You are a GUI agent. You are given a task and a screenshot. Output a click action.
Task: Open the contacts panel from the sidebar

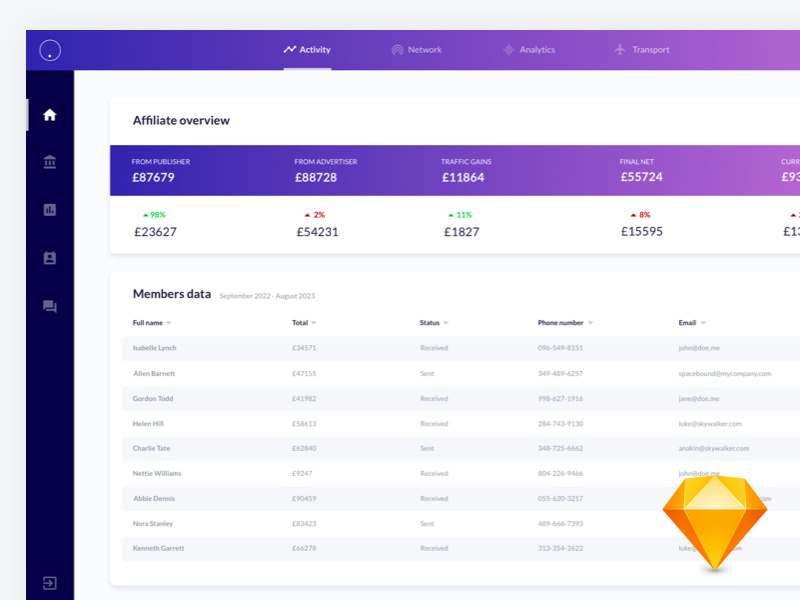(49, 257)
